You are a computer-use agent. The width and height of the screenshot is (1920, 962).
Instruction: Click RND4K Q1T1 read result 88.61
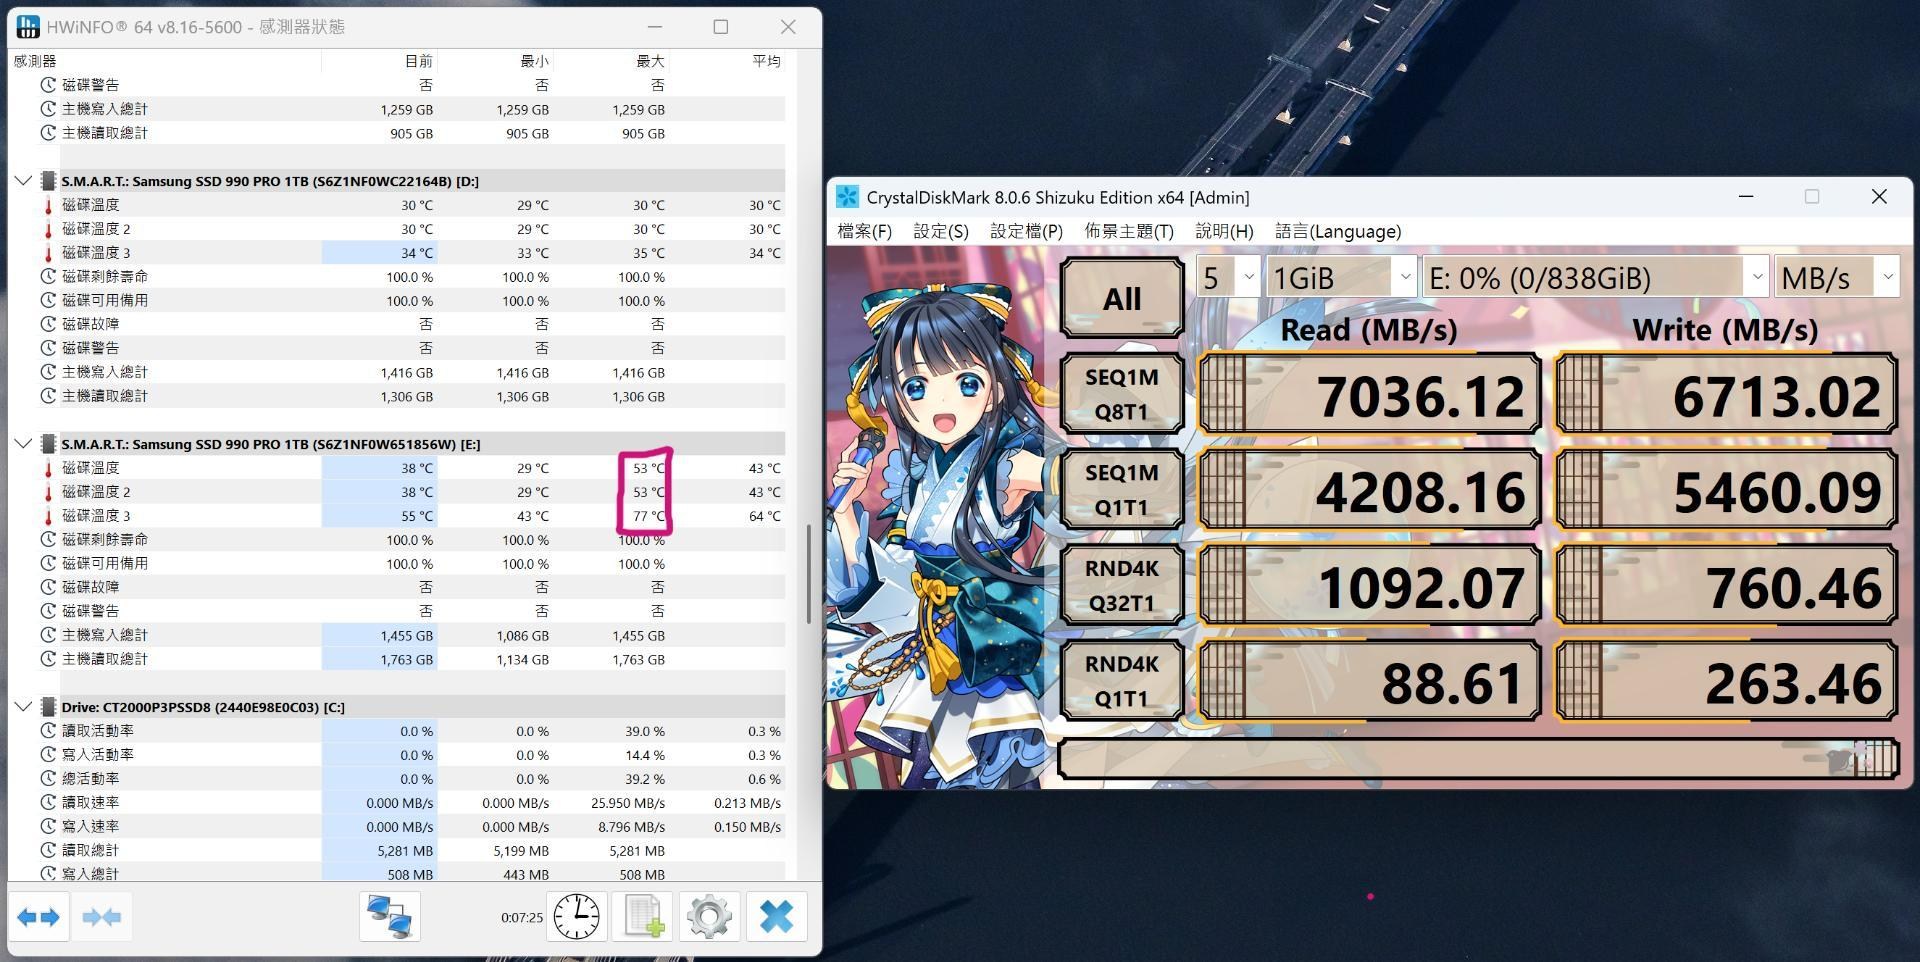tap(1370, 680)
